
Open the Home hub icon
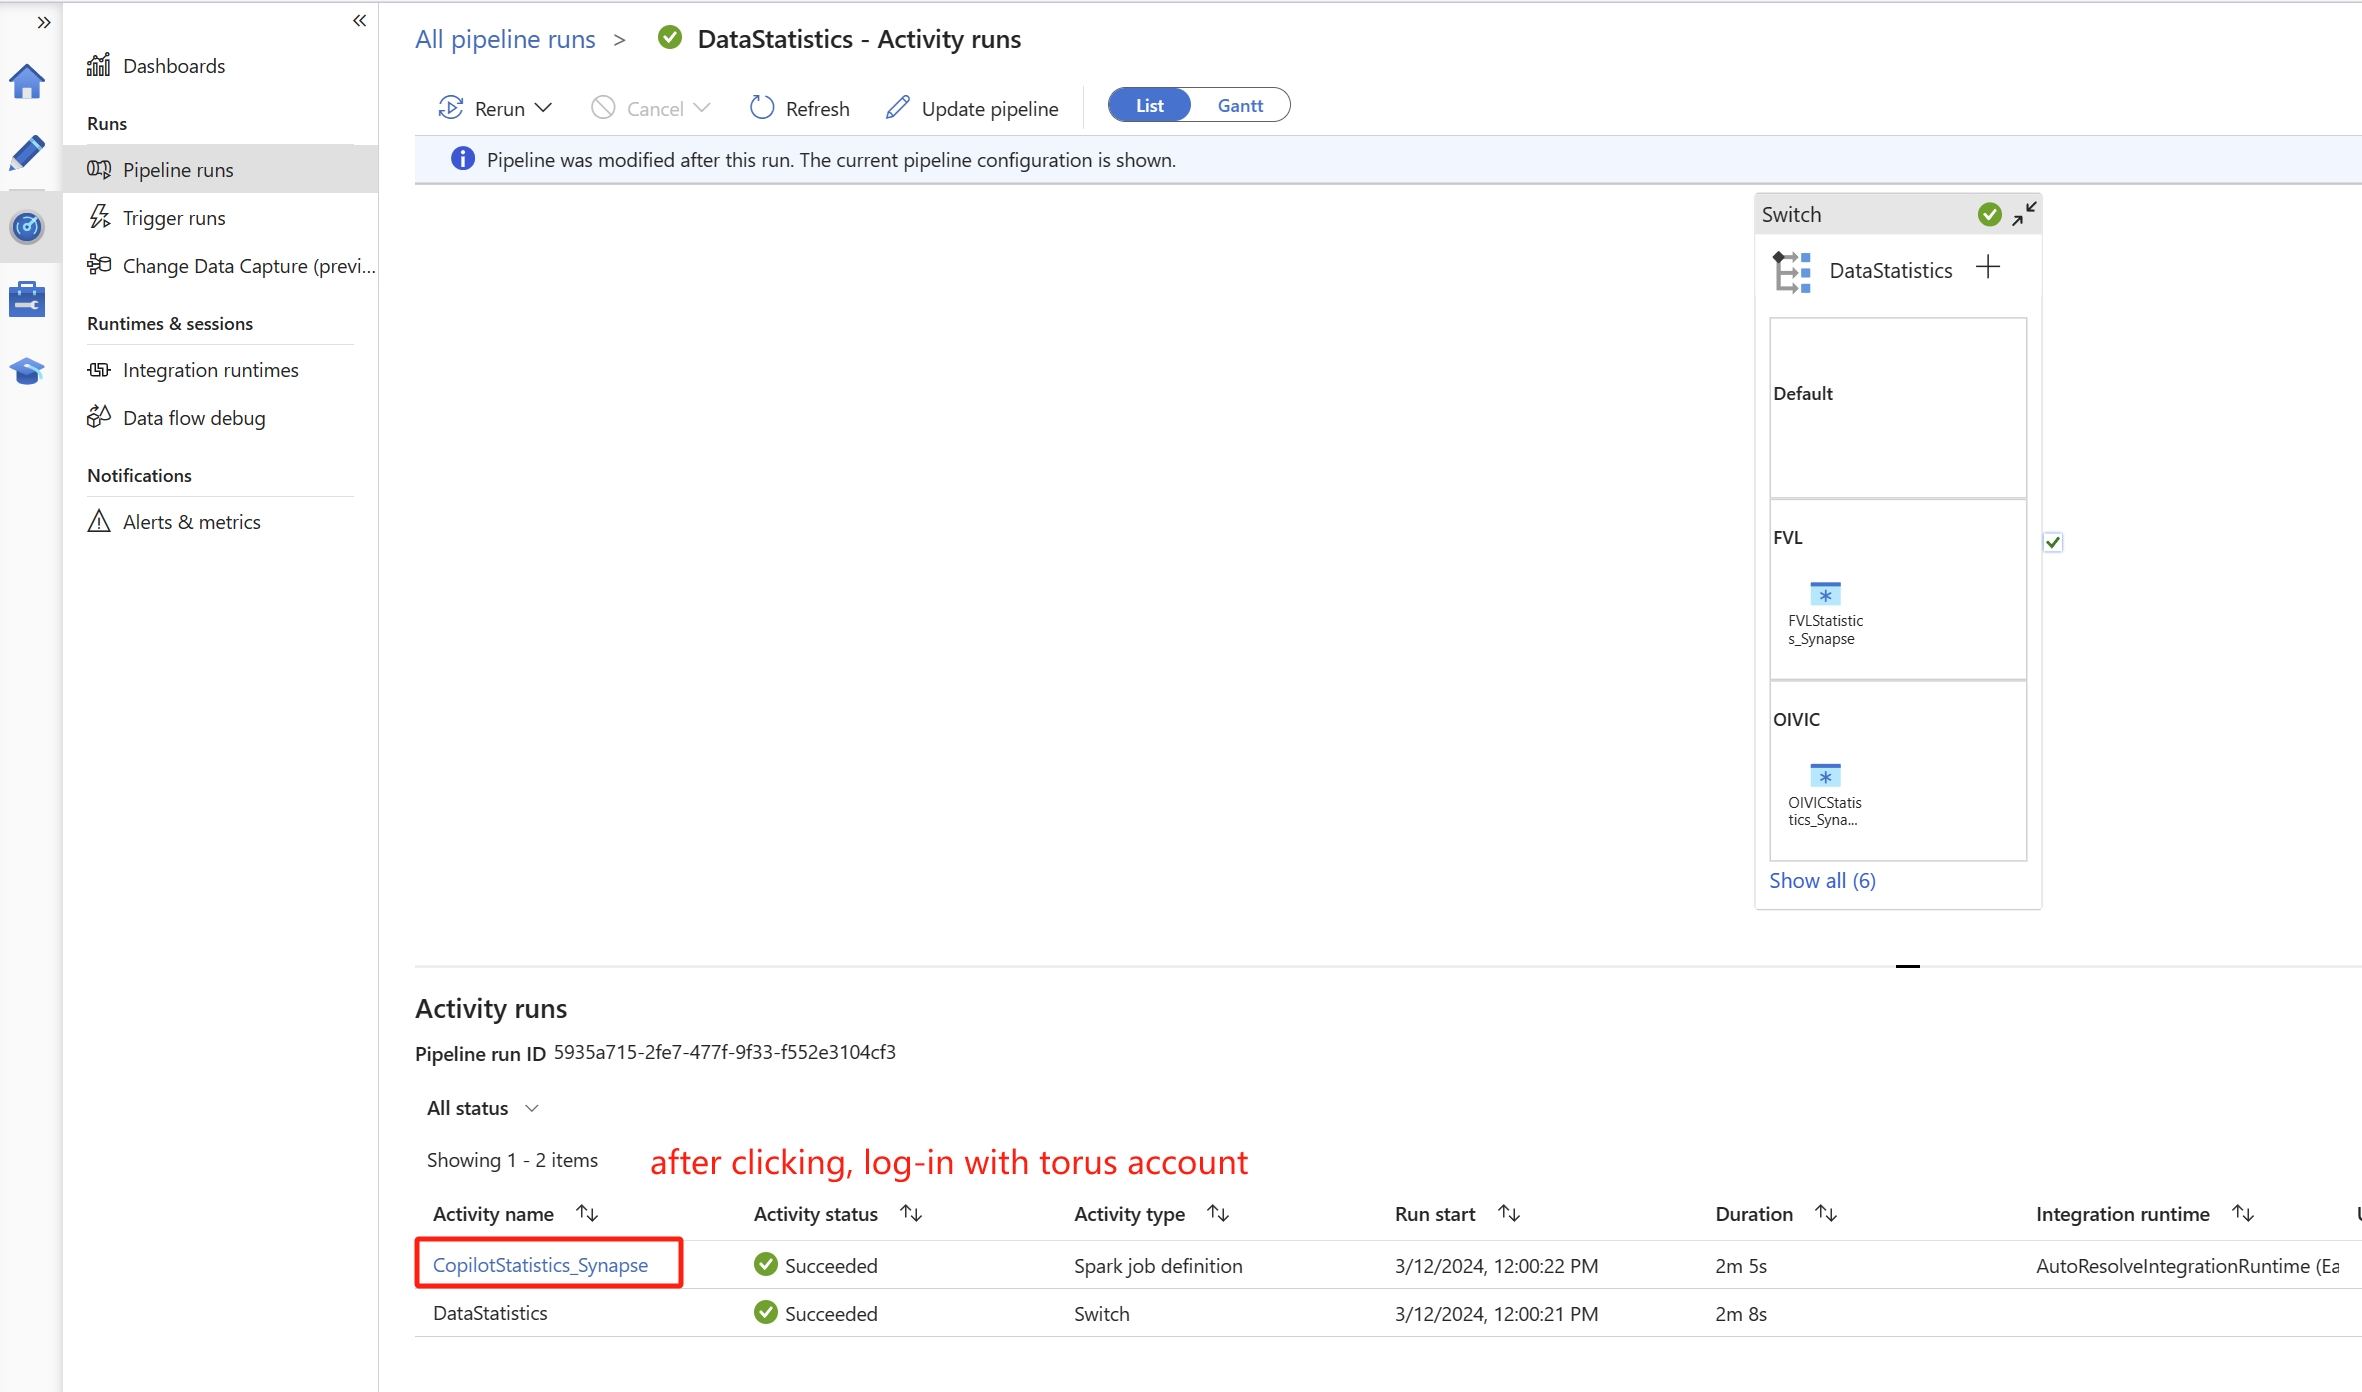[x=27, y=81]
